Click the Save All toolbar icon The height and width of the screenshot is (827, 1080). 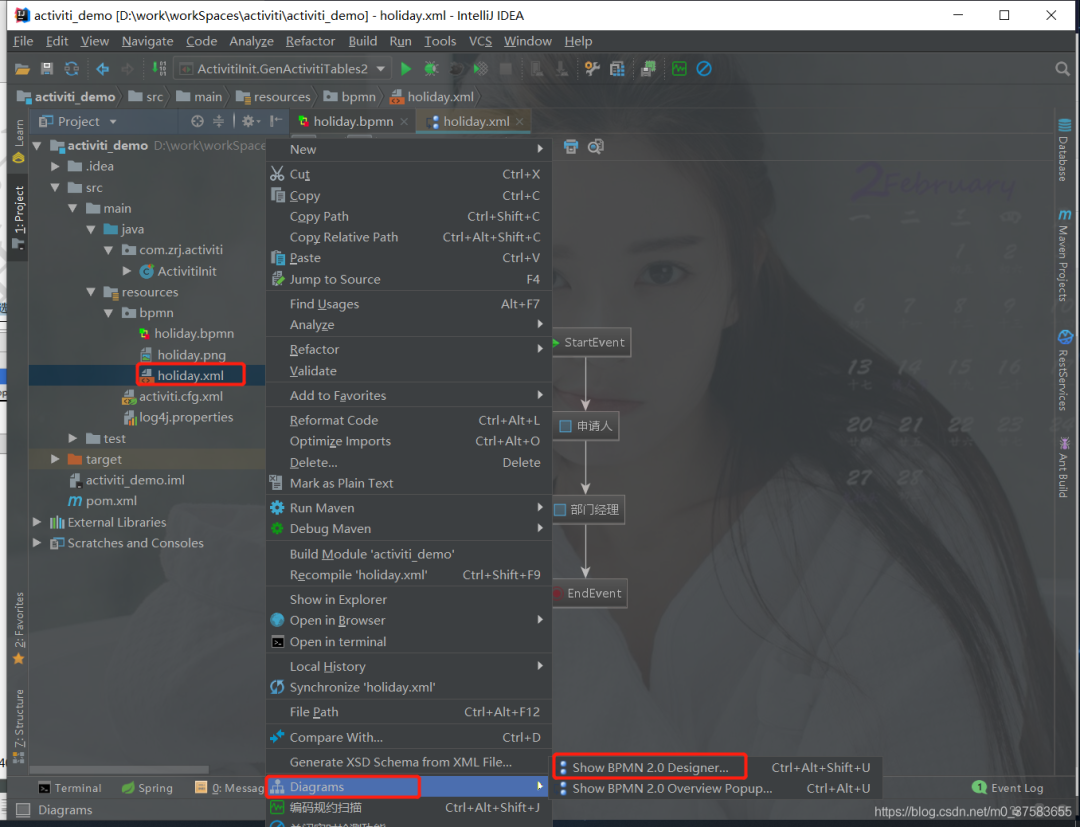(47, 69)
